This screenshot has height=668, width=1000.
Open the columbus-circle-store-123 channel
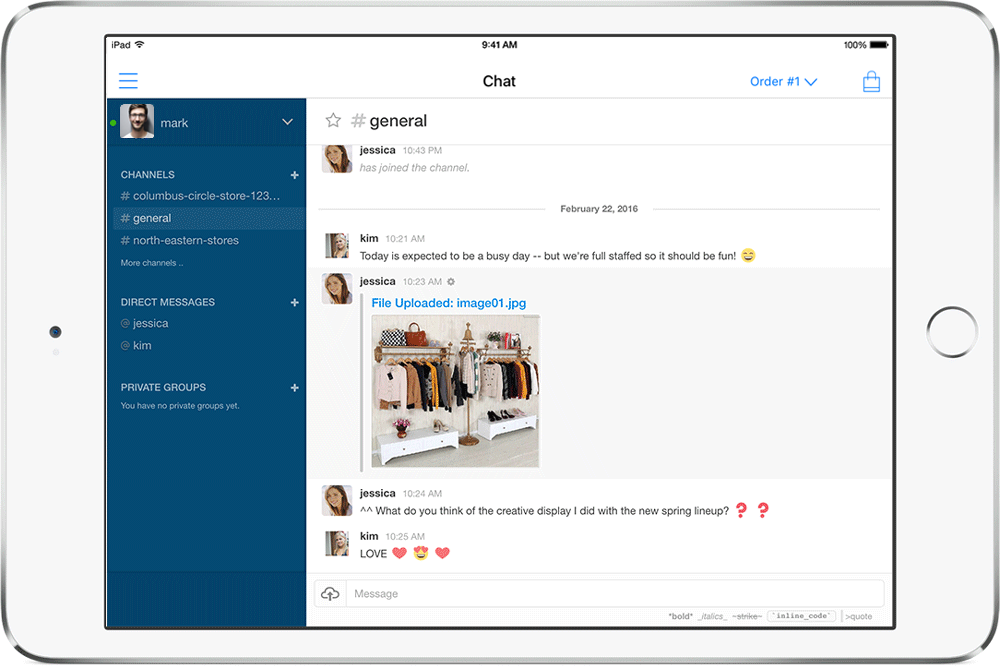(x=200, y=196)
